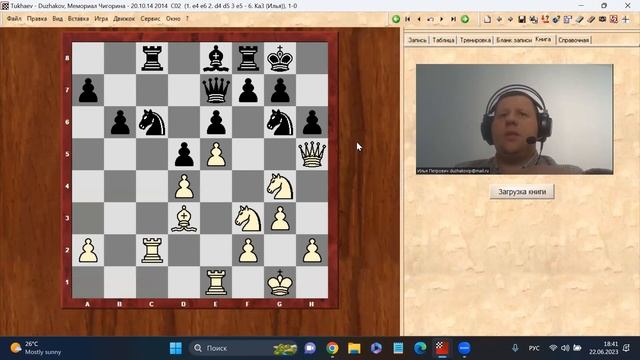Select the black knight on c6
The height and width of the screenshot is (360, 640).
coord(152,122)
